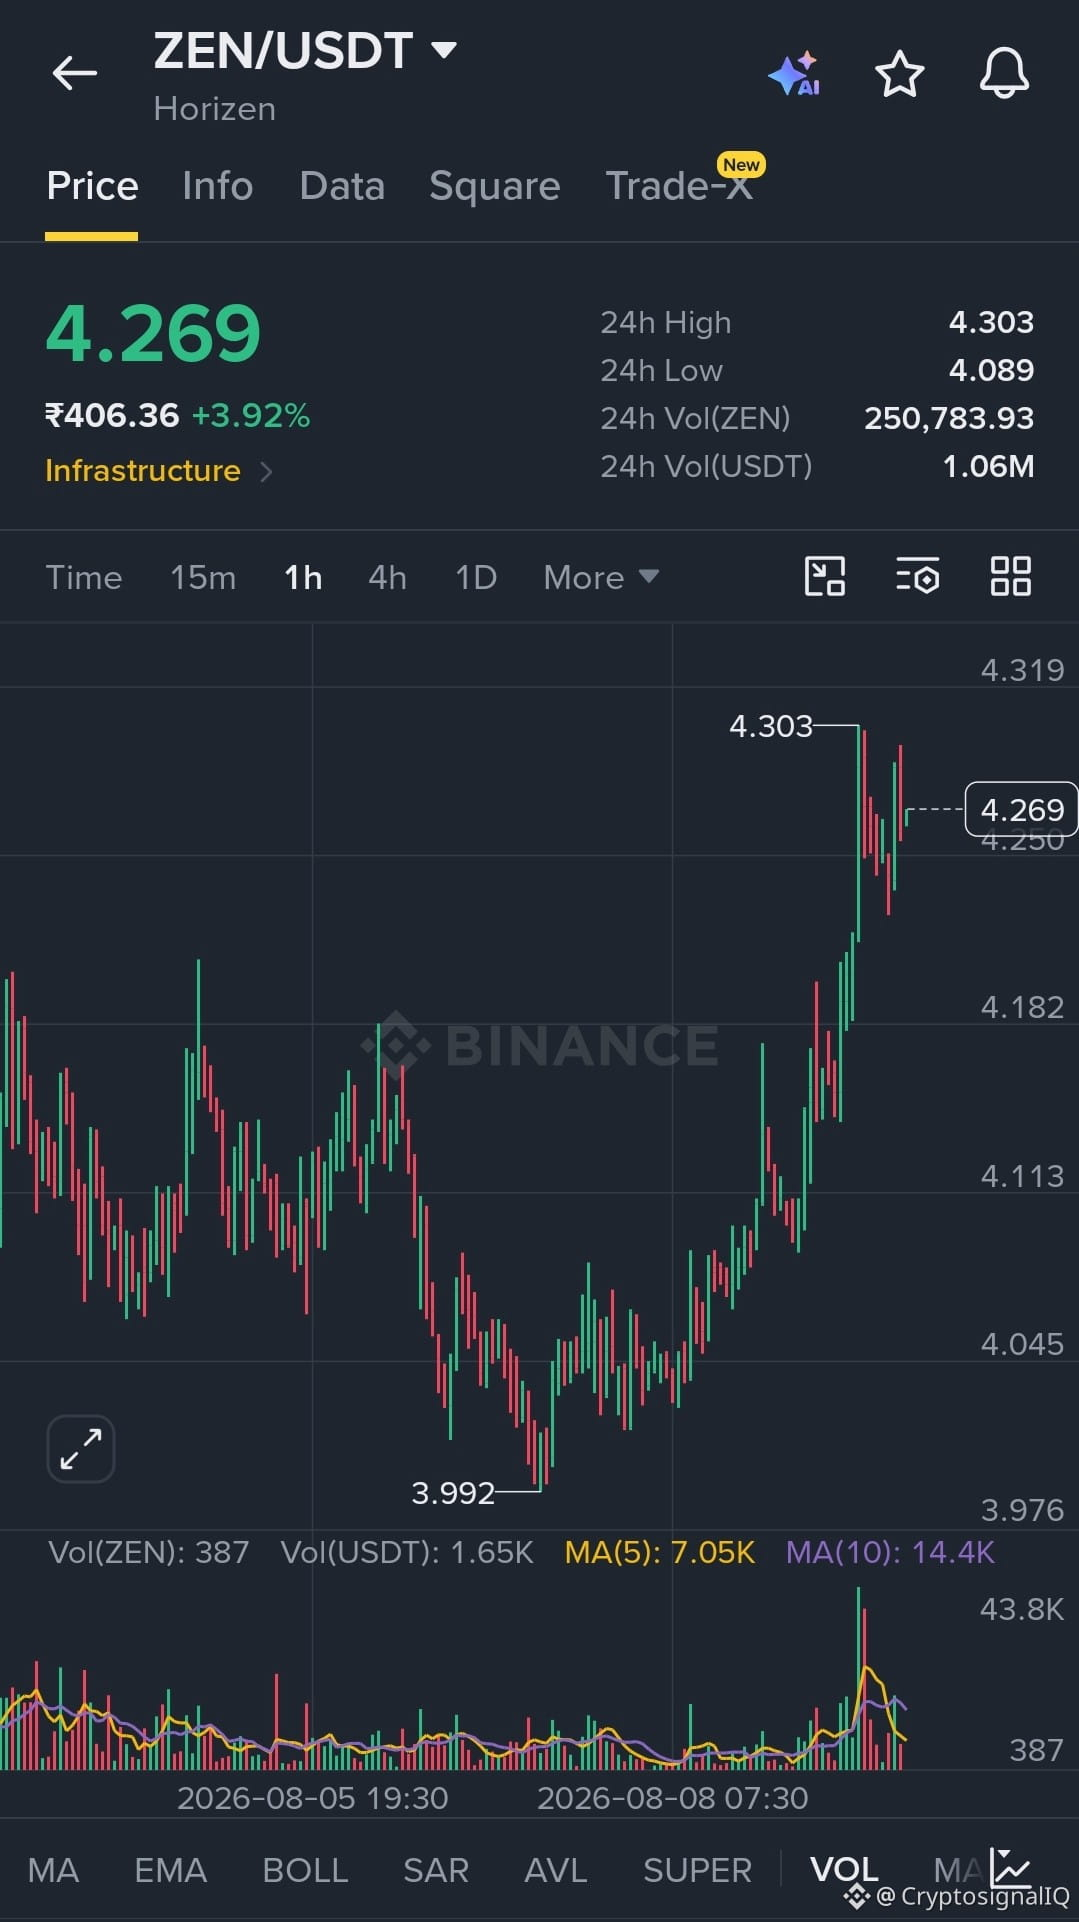Tap the 4.303 high marker on chart

coord(770,725)
